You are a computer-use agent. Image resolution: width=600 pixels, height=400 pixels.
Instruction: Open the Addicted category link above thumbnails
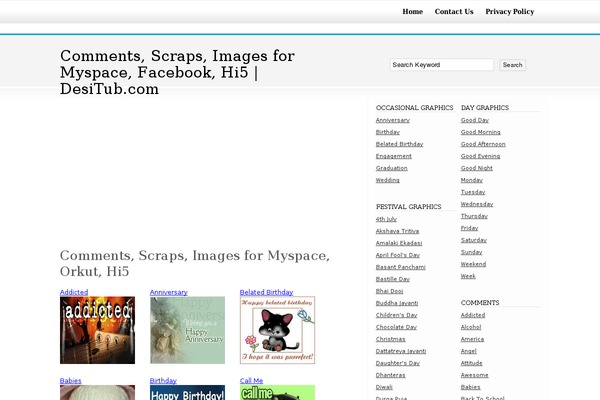pos(74,292)
